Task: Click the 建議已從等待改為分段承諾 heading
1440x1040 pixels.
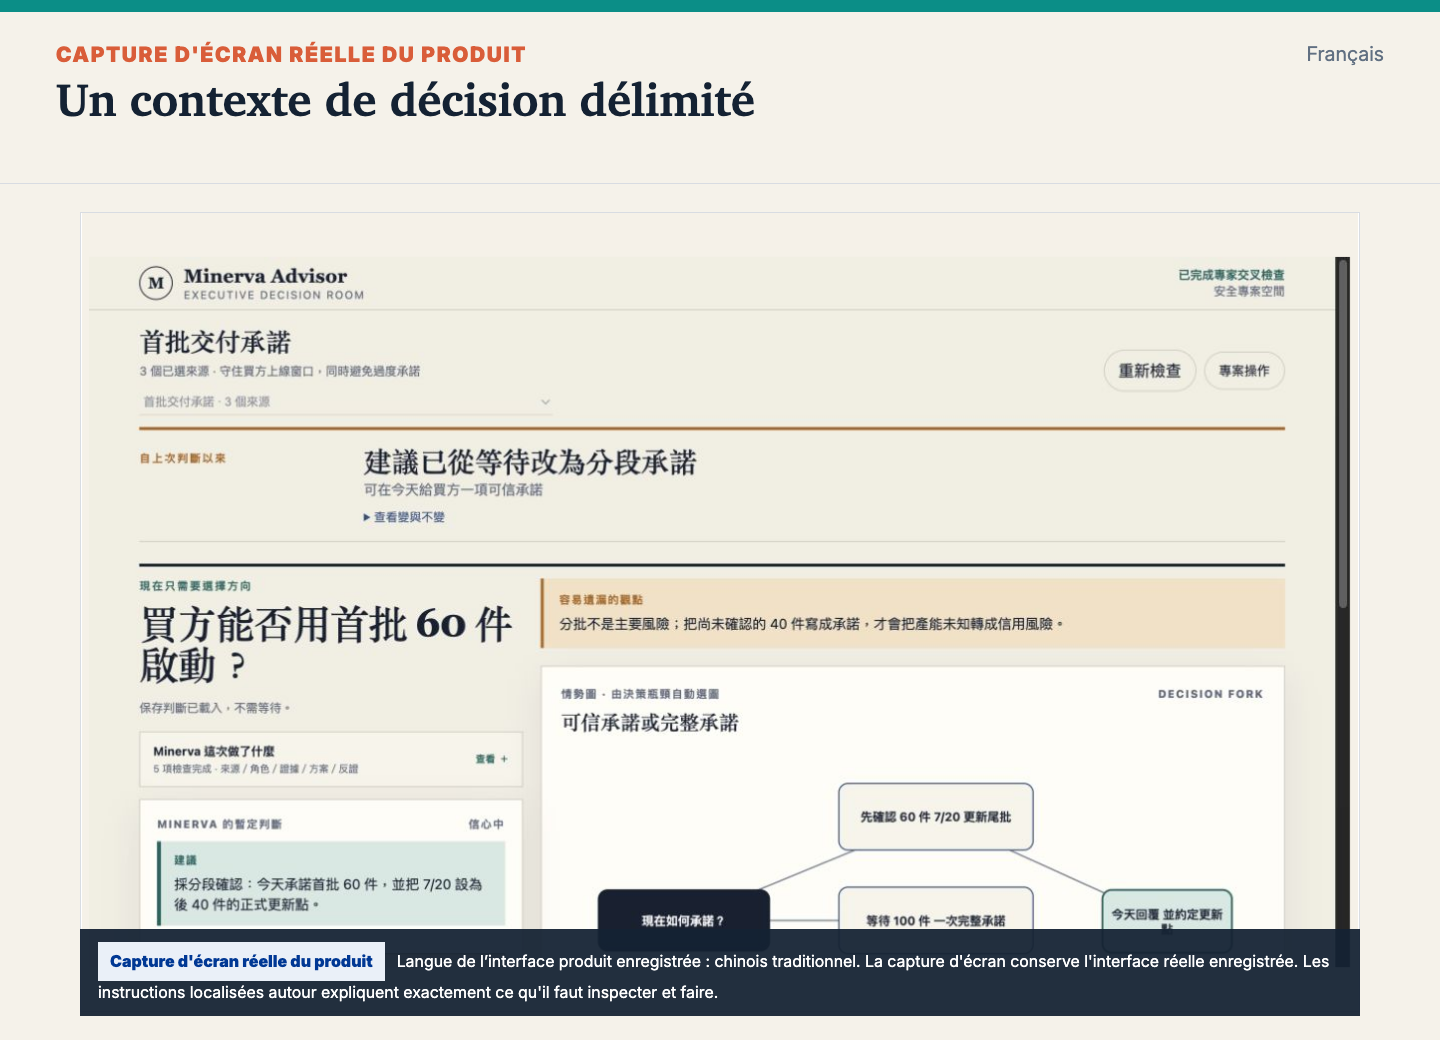Action: click(x=530, y=463)
